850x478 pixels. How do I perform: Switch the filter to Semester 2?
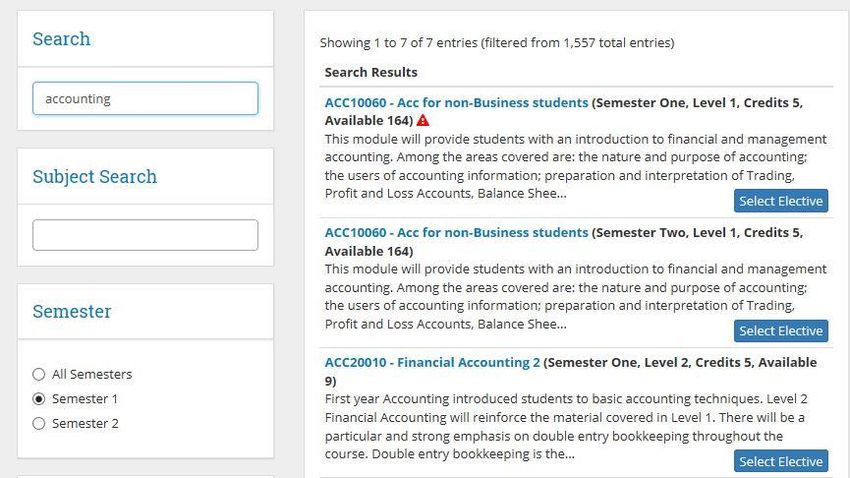(38, 423)
